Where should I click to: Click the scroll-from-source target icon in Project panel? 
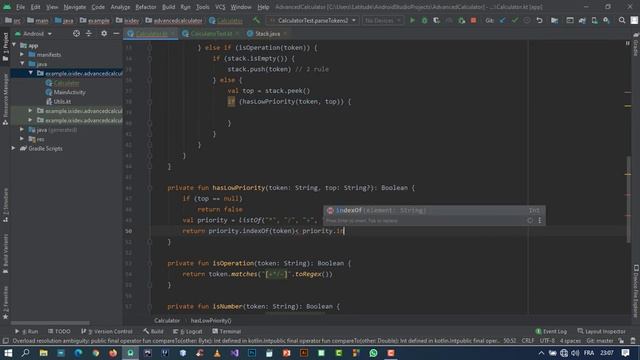pyautogui.click(x=76, y=33)
